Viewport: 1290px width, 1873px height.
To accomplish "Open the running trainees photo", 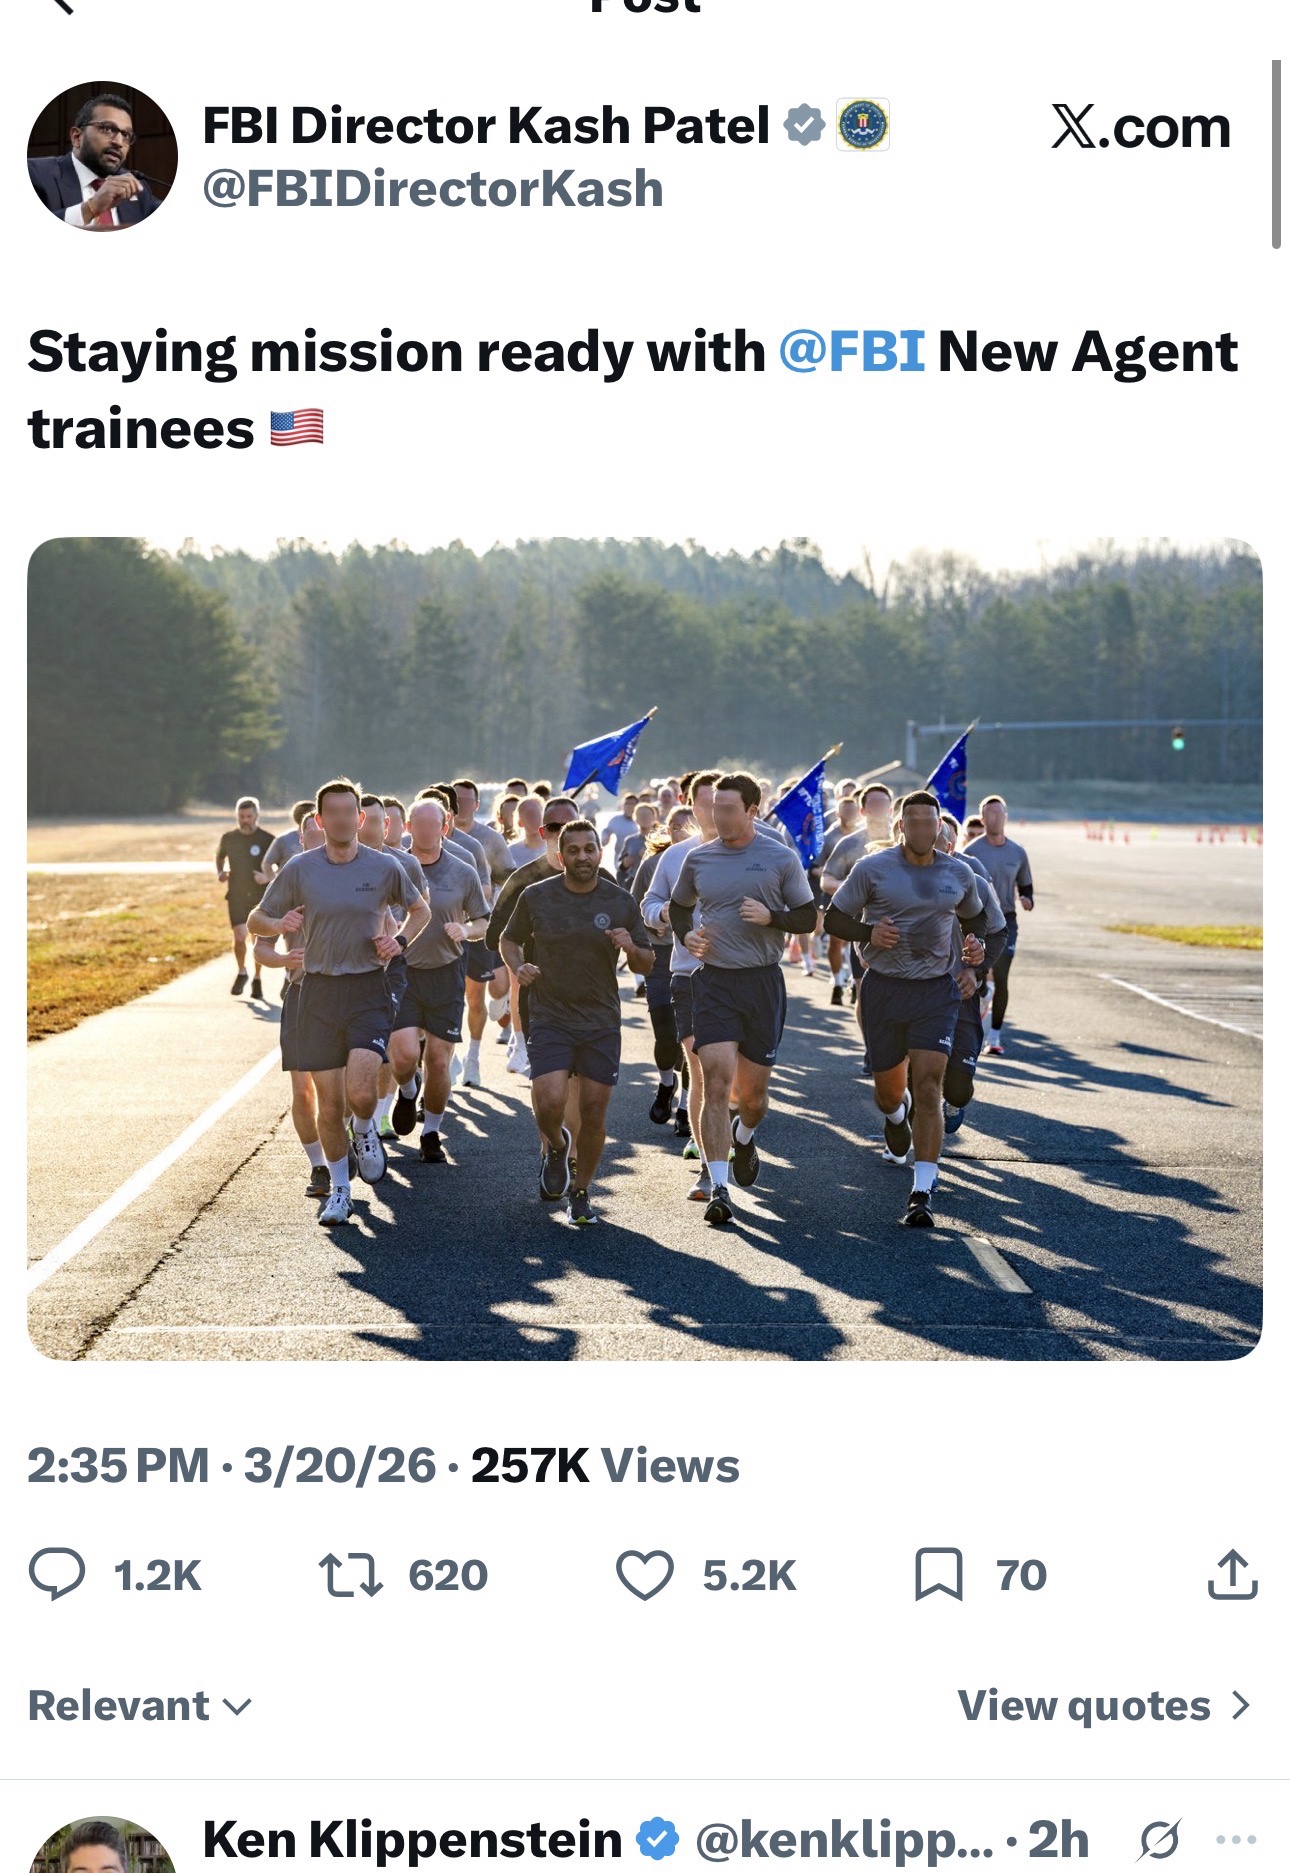I will [645, 949].
